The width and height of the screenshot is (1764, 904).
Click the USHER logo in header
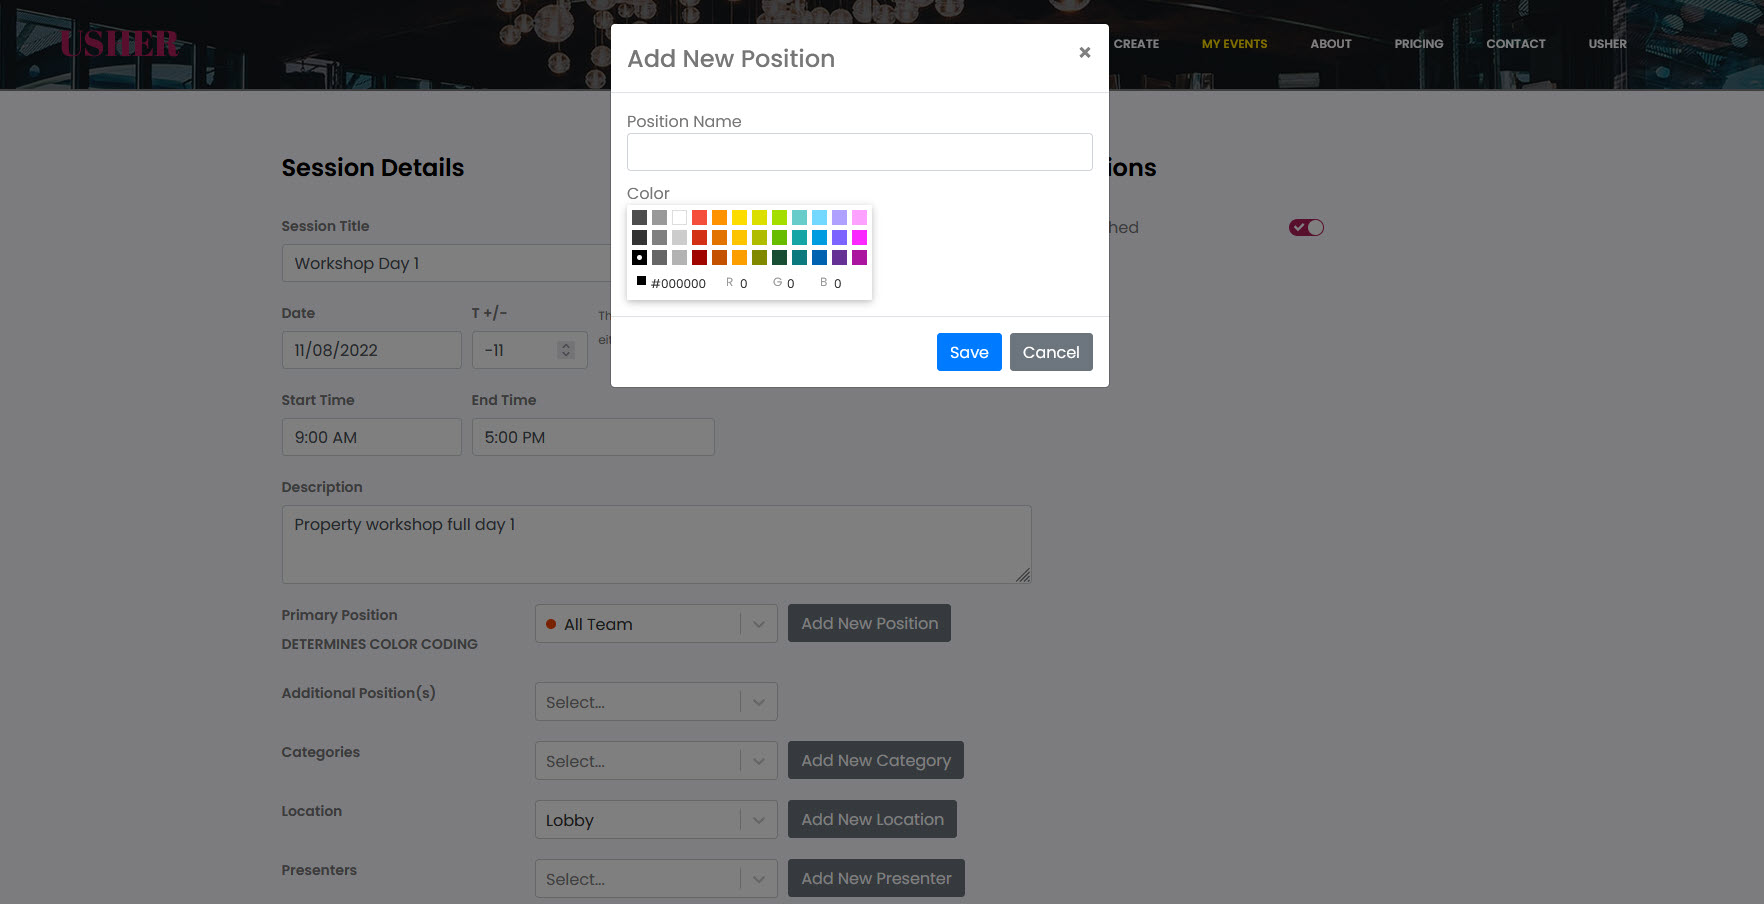coord(119,44)
